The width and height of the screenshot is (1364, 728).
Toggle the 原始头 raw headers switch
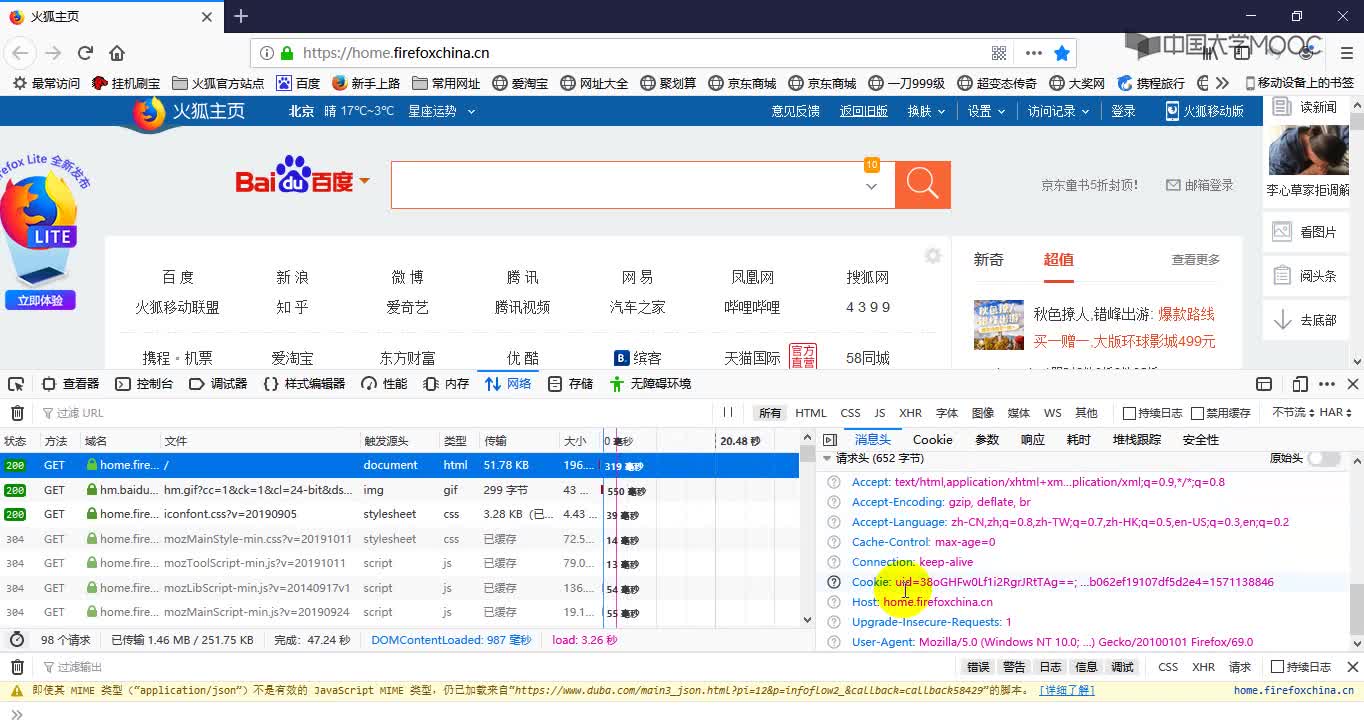(1324, 458)
